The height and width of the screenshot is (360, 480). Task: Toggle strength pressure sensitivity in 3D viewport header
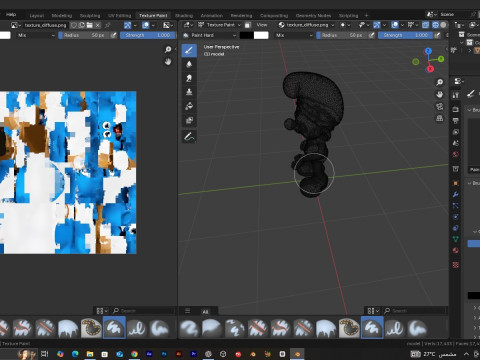point(437,35)
